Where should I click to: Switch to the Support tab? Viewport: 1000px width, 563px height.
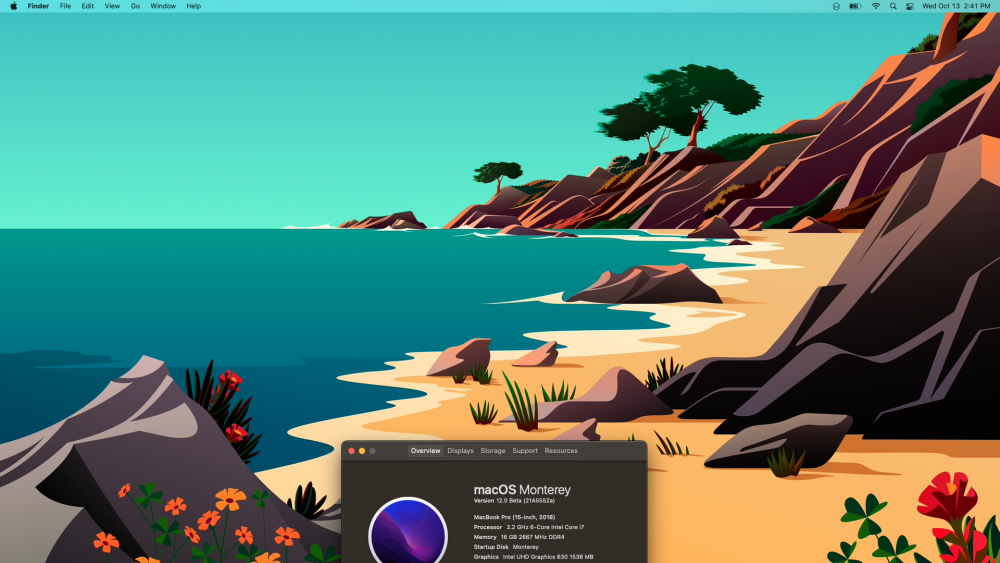[x=525, y=451]
